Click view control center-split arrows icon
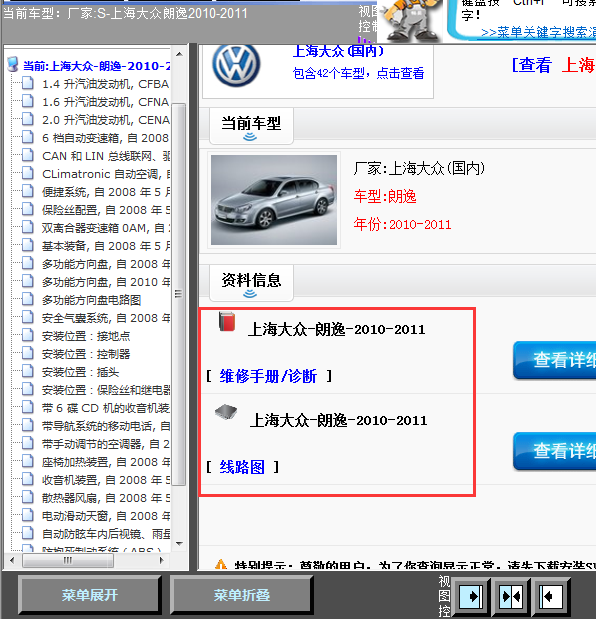The width and height of the screenshot is (596, 619). (511, 596)
